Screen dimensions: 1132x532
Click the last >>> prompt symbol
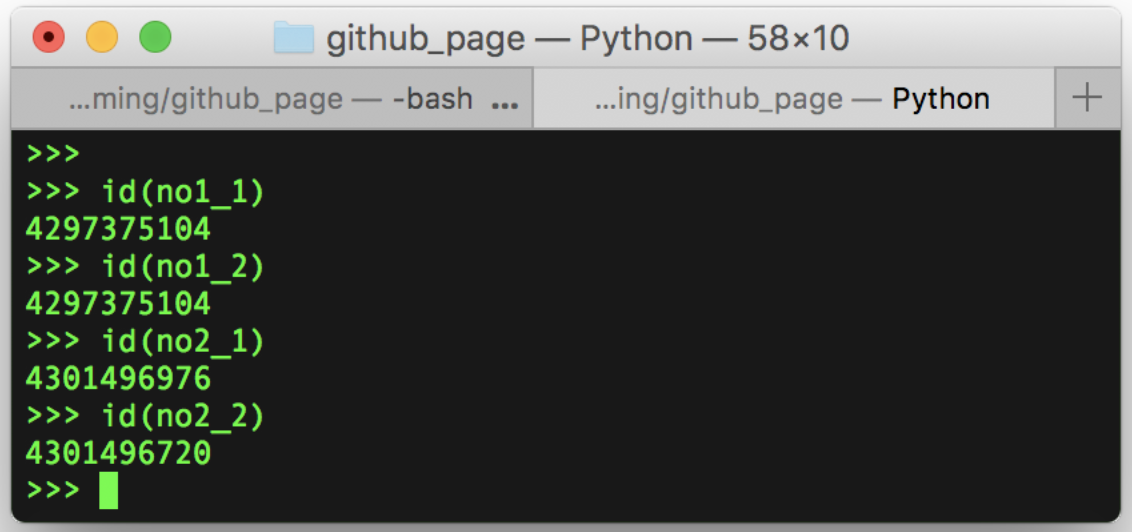click(x=53, y=491)
